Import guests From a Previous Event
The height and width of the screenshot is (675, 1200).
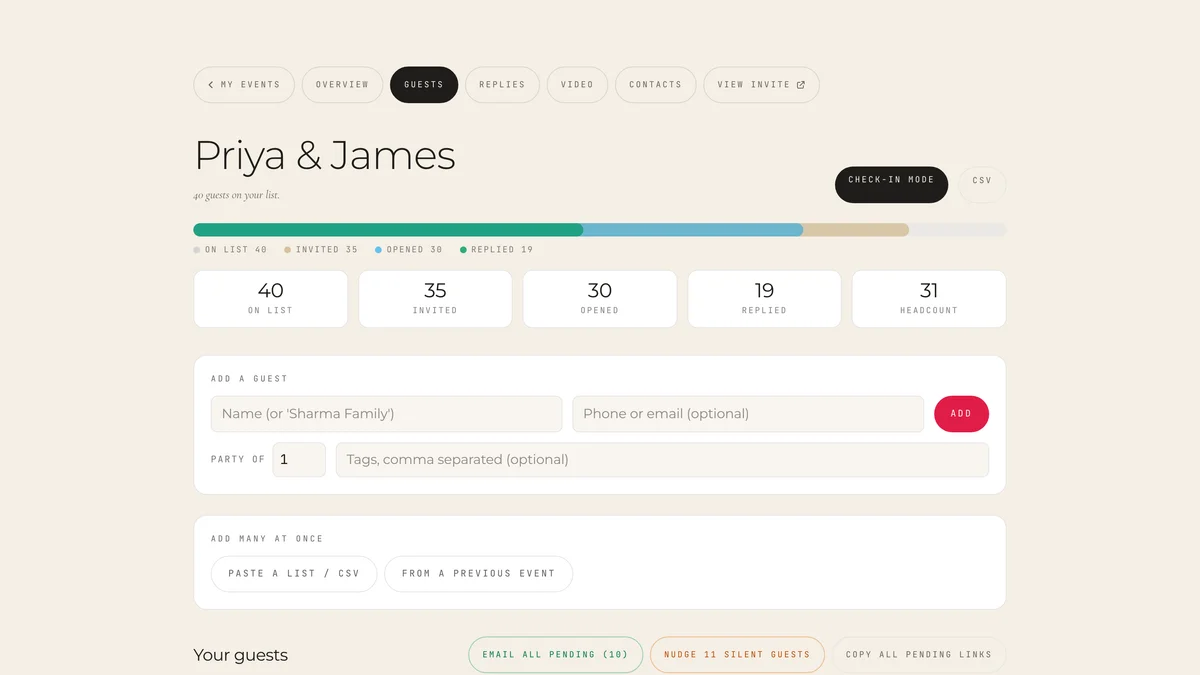pos(478,574)
